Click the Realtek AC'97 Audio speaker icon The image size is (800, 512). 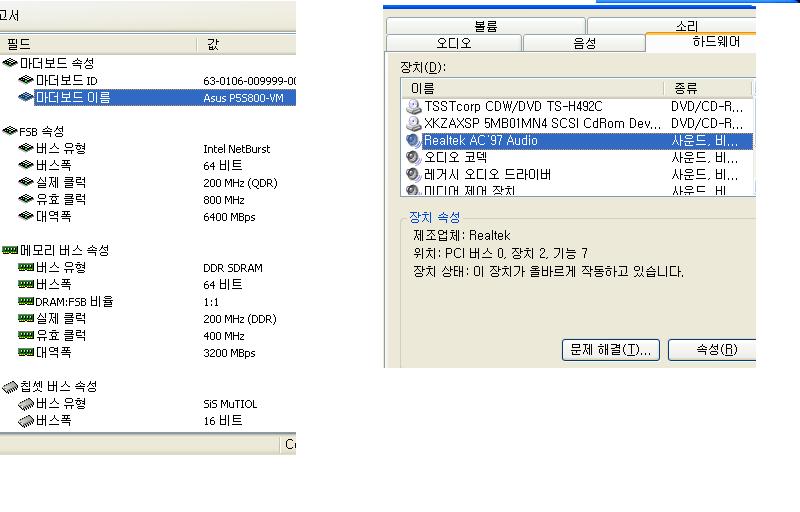(413, 140)
